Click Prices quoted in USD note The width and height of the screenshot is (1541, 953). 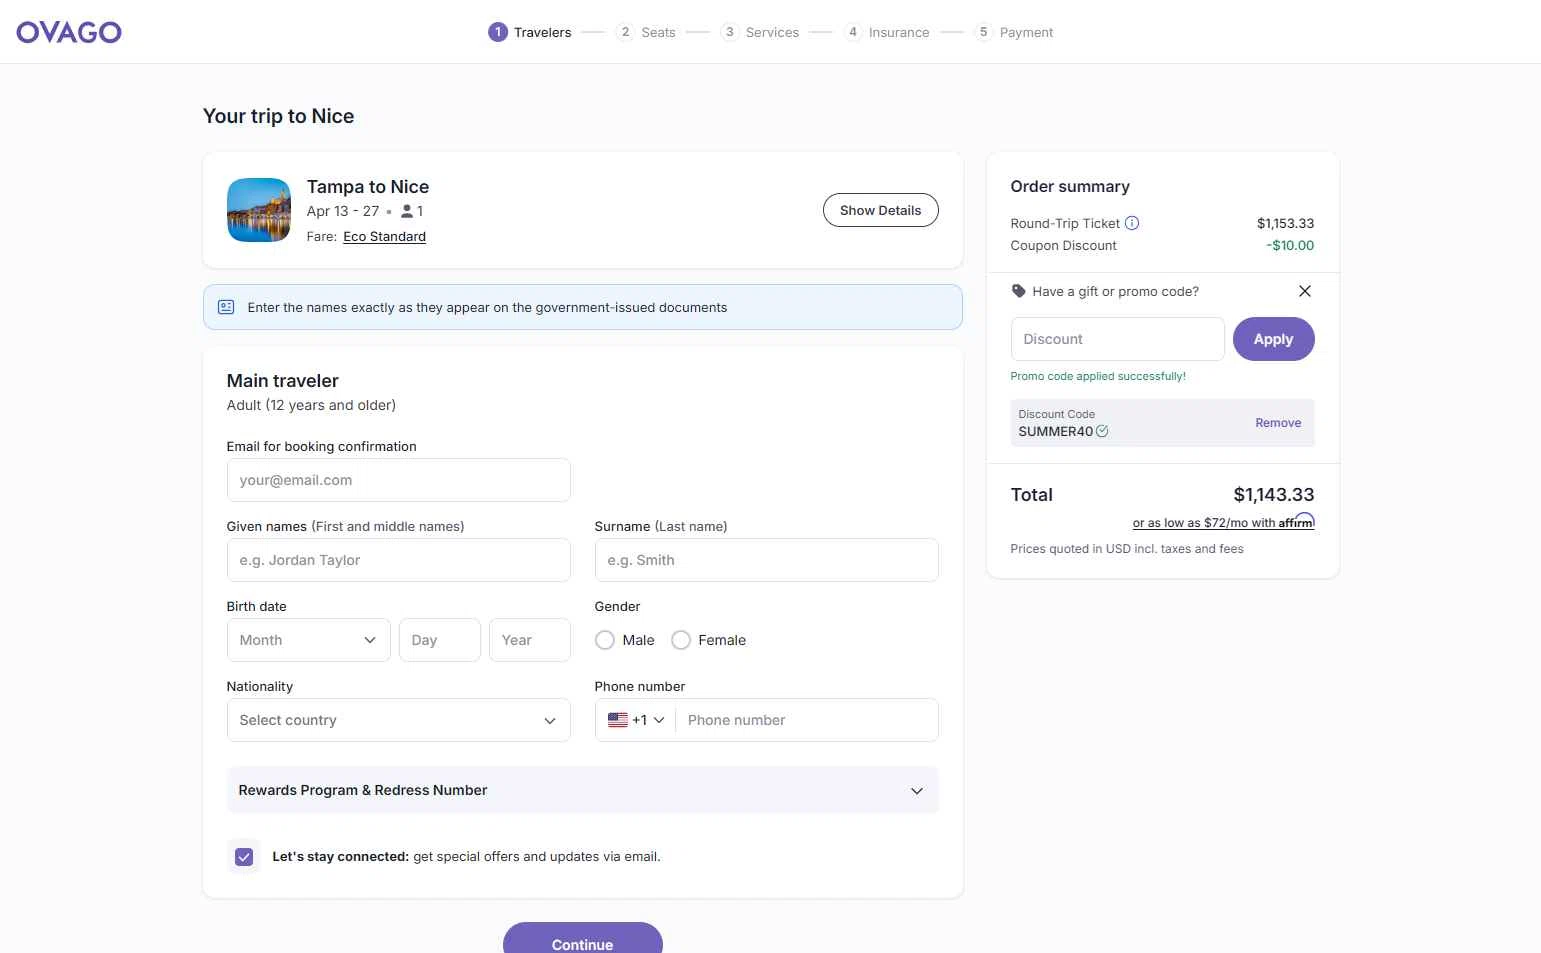1127,549
